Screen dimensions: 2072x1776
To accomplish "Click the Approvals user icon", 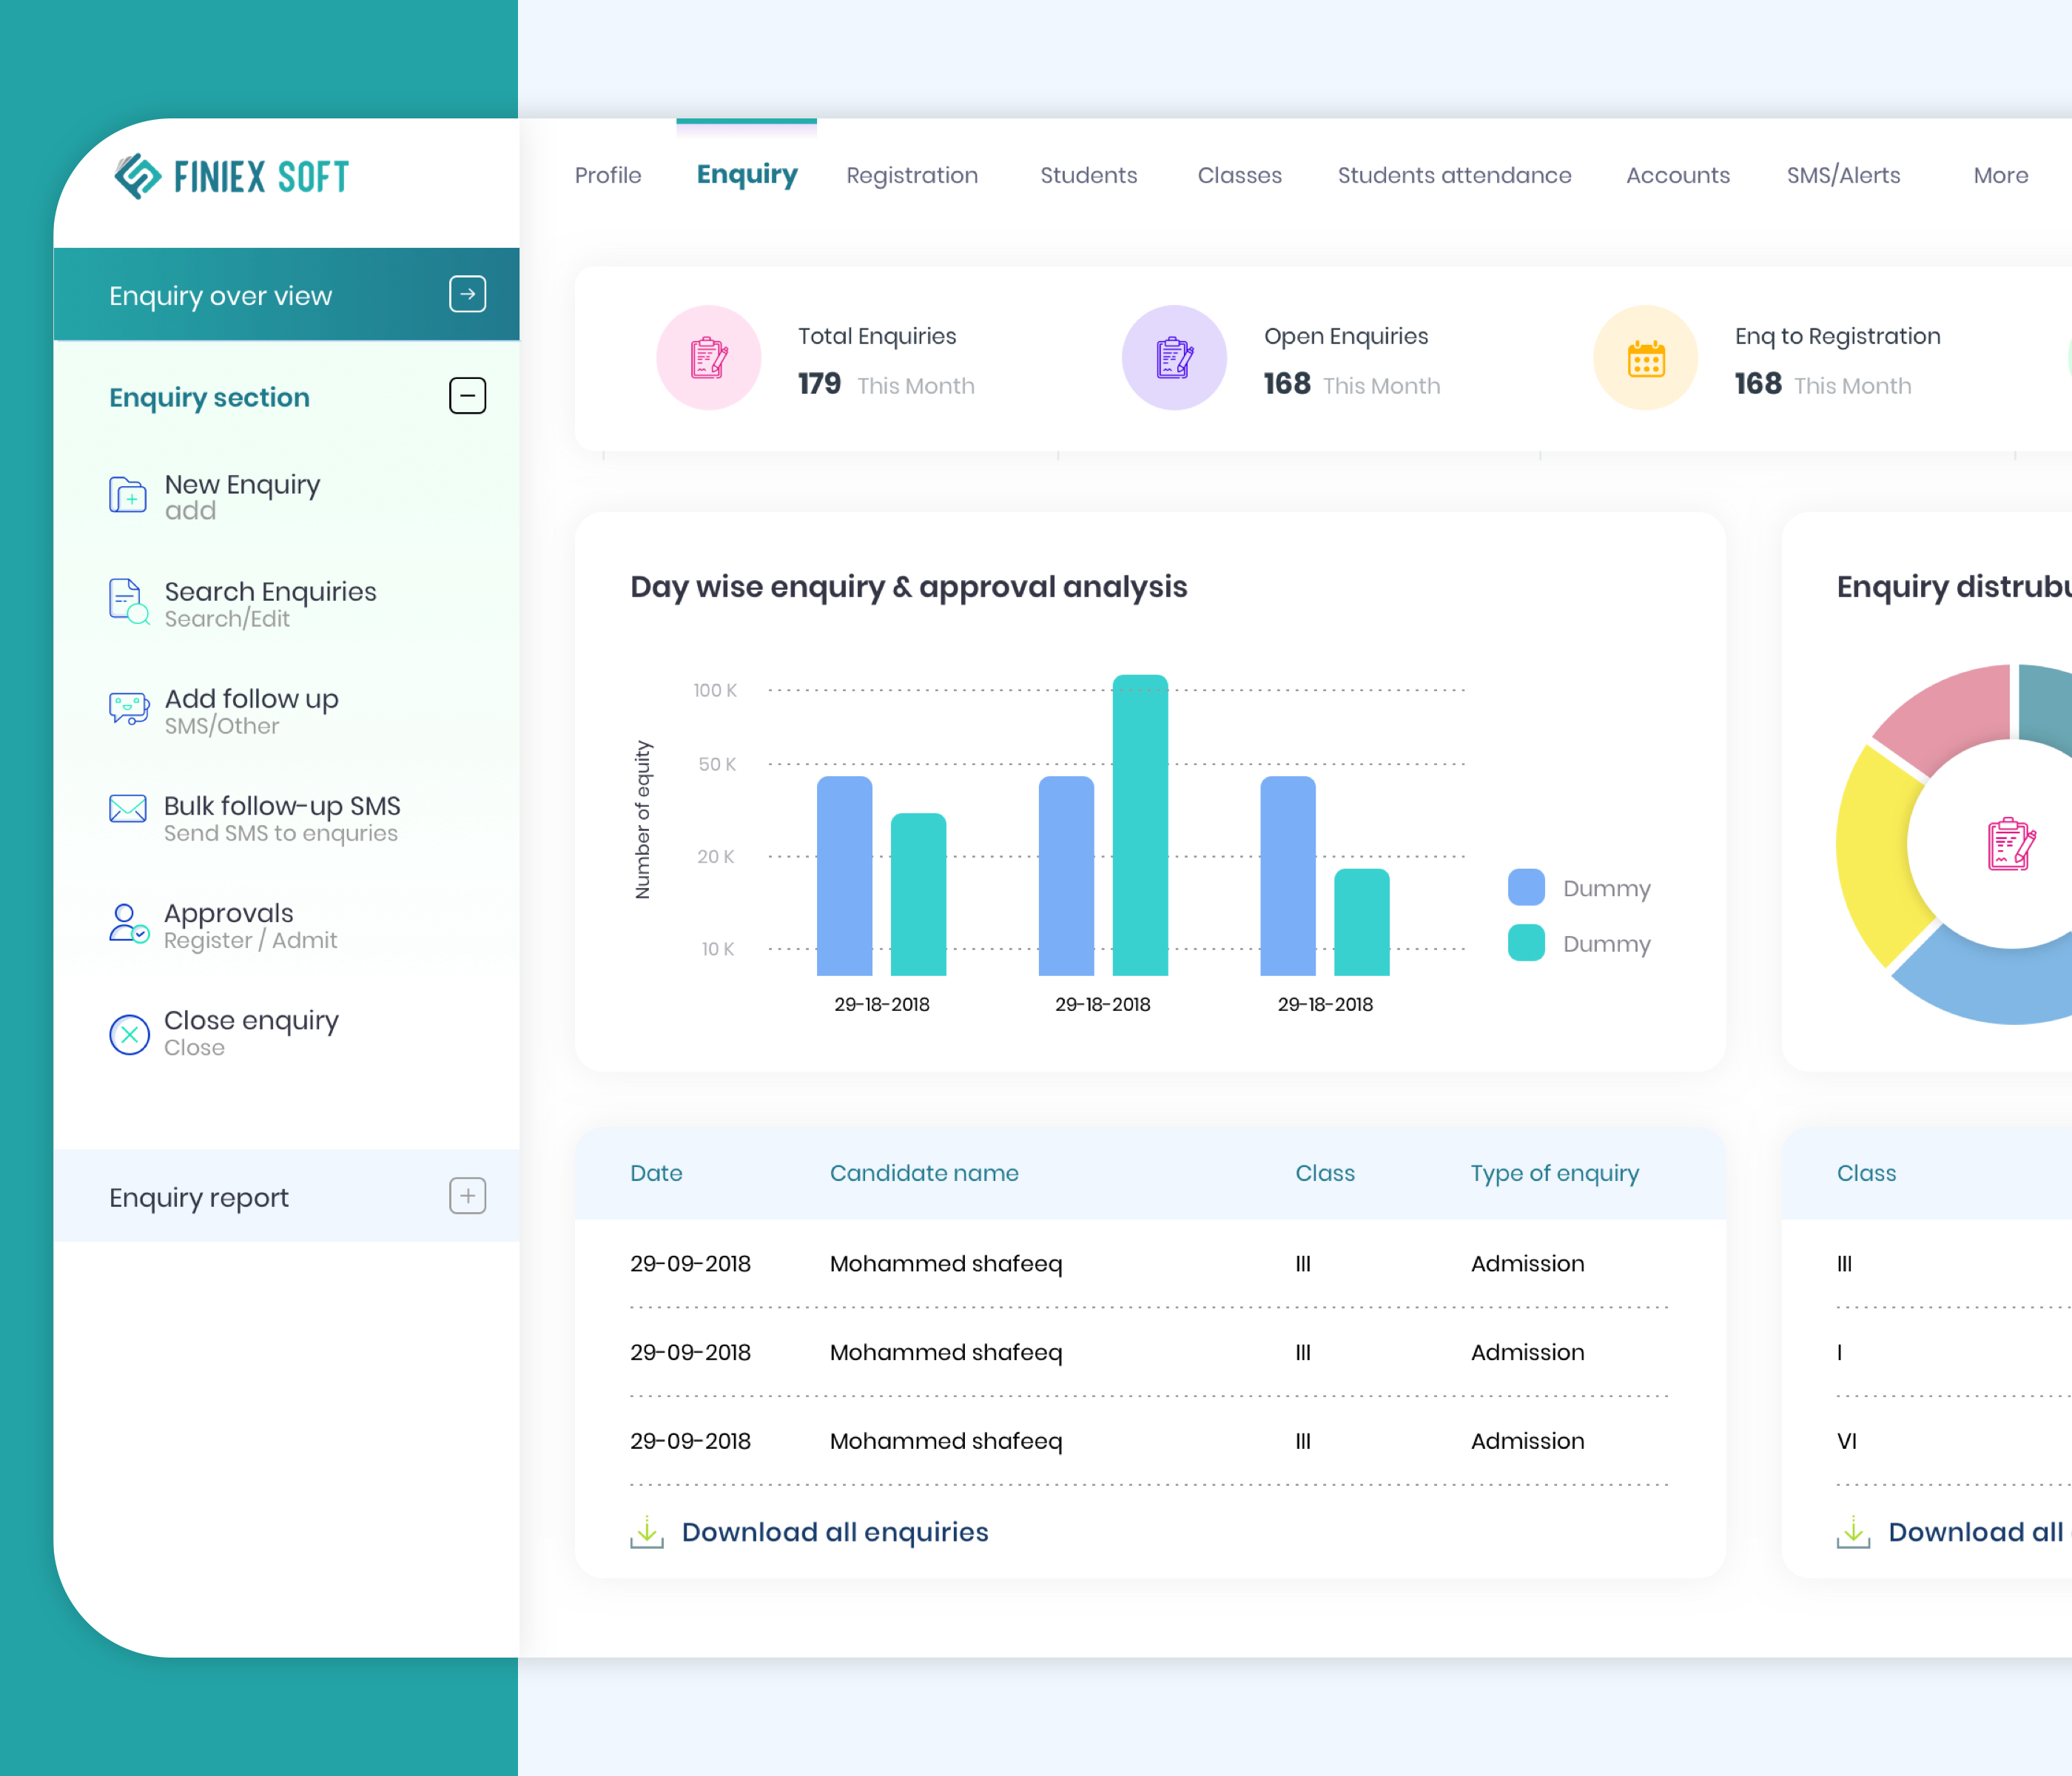I will pyautogui.click(x=128, y=923).
